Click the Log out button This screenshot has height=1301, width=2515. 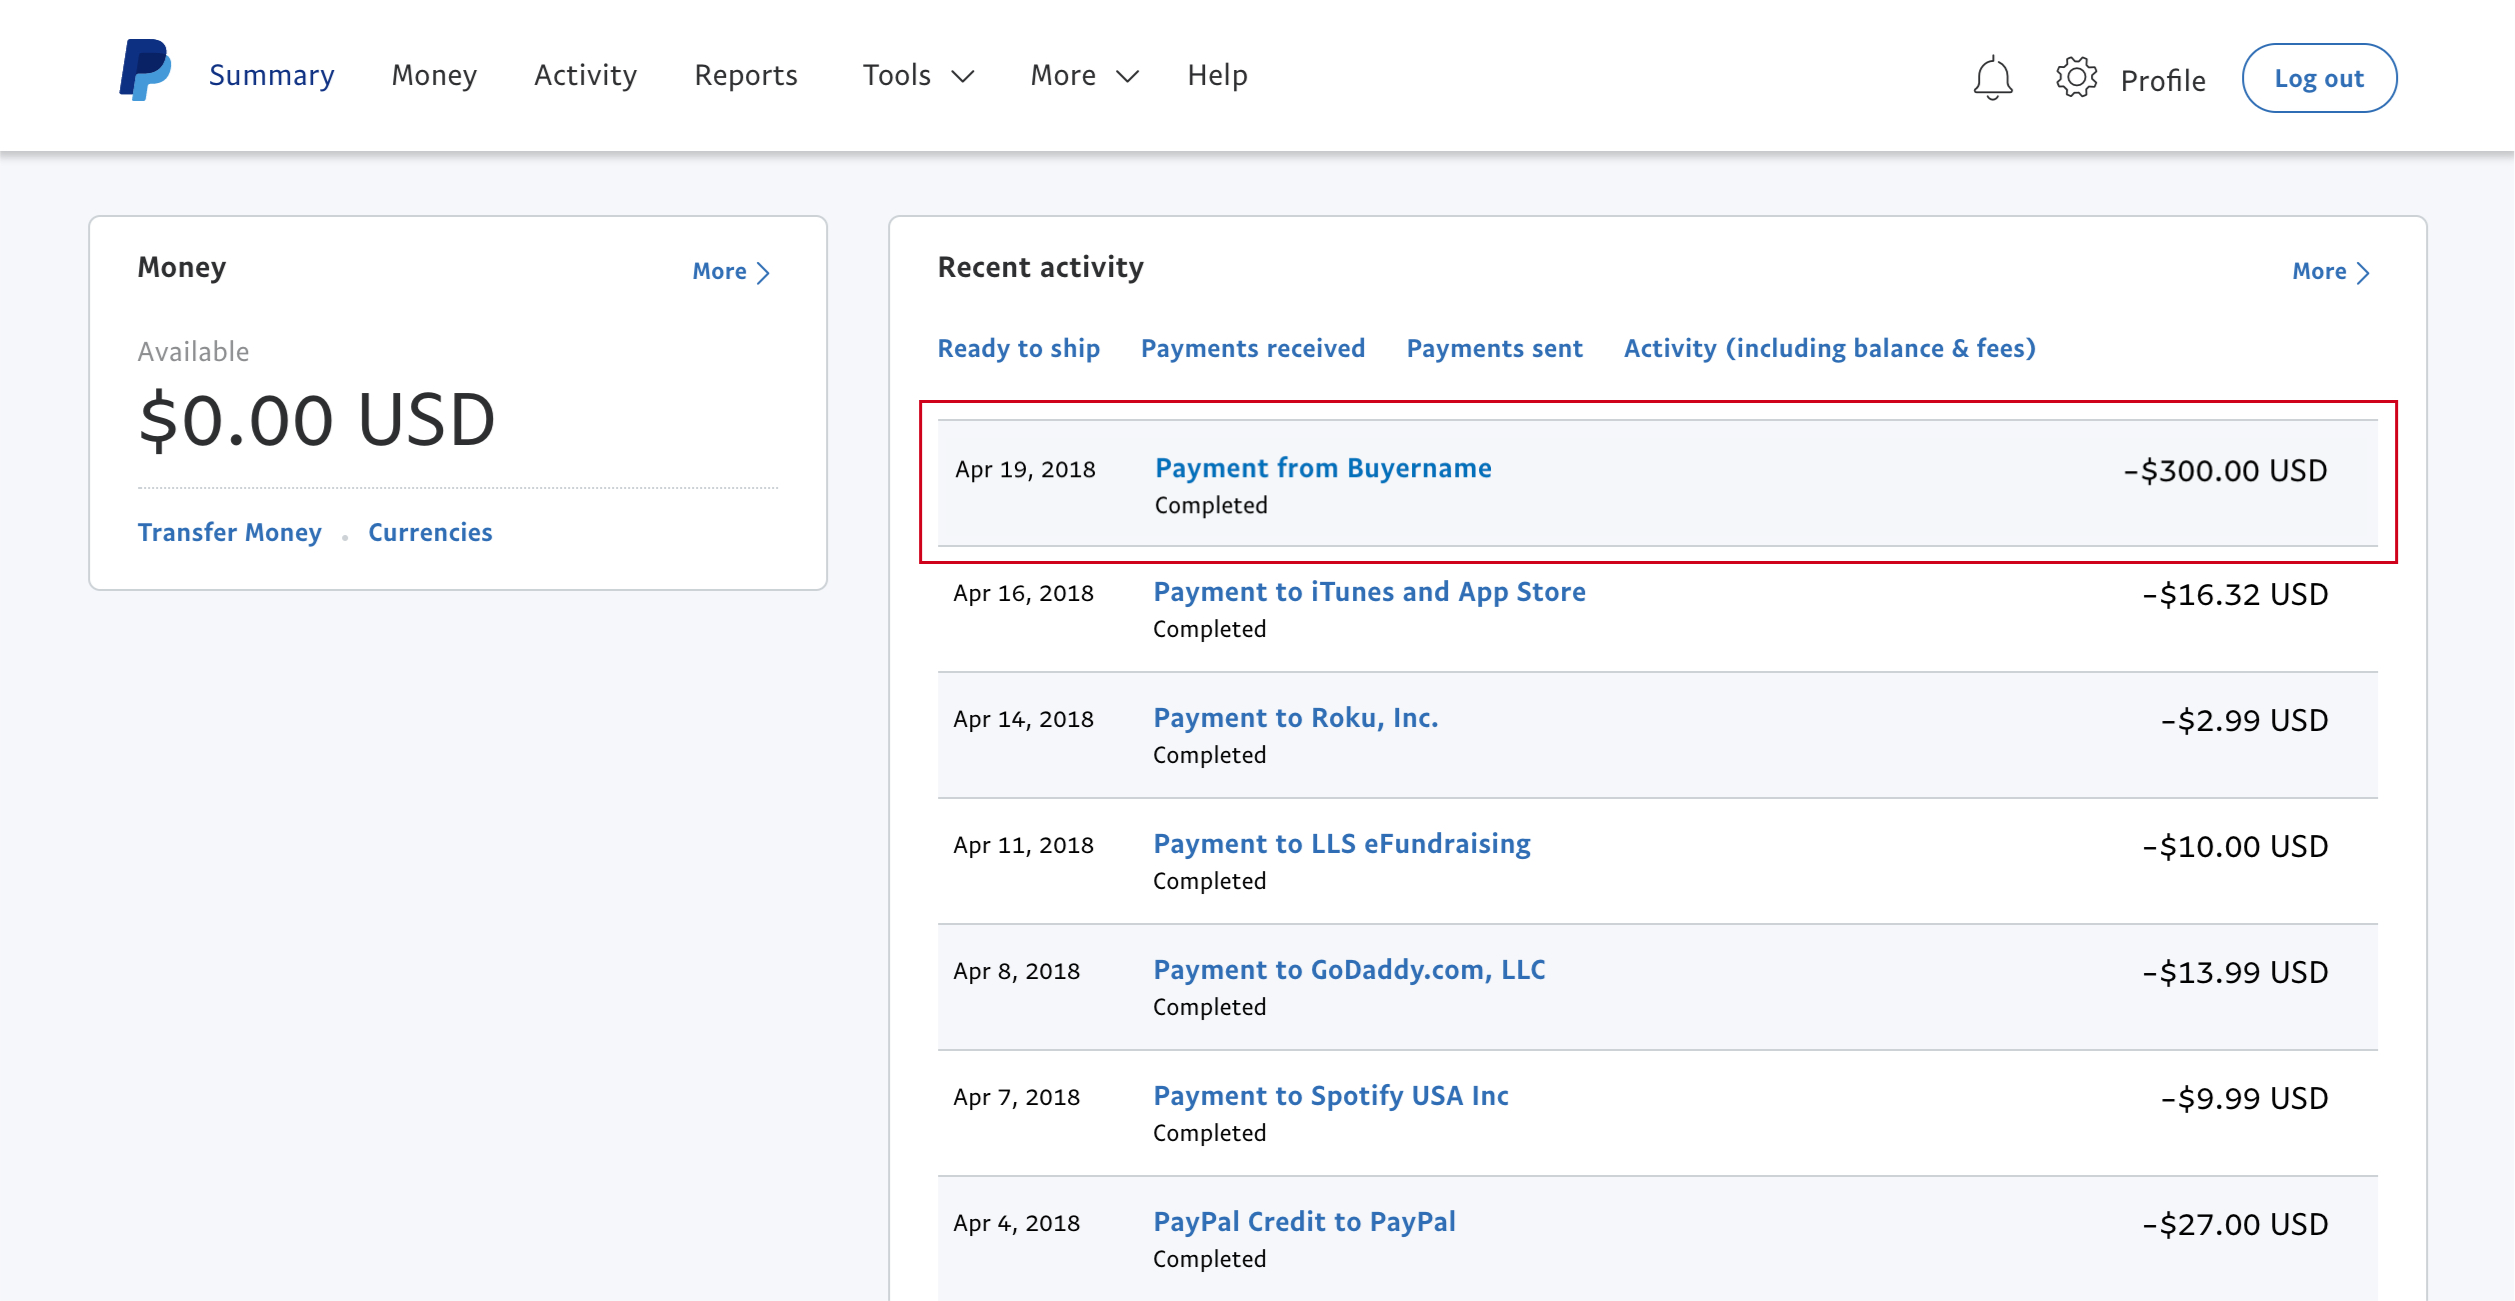(x=2319, y=78)
